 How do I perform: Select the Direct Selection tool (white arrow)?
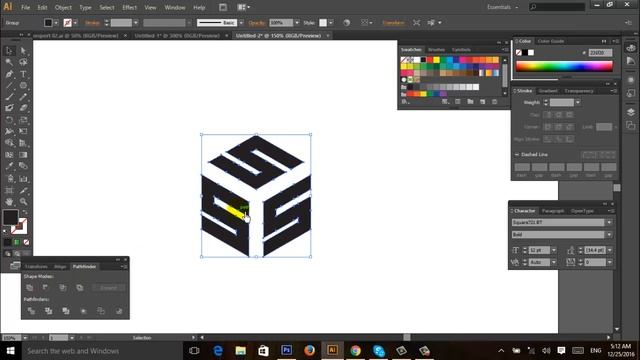tap(23, 51)
